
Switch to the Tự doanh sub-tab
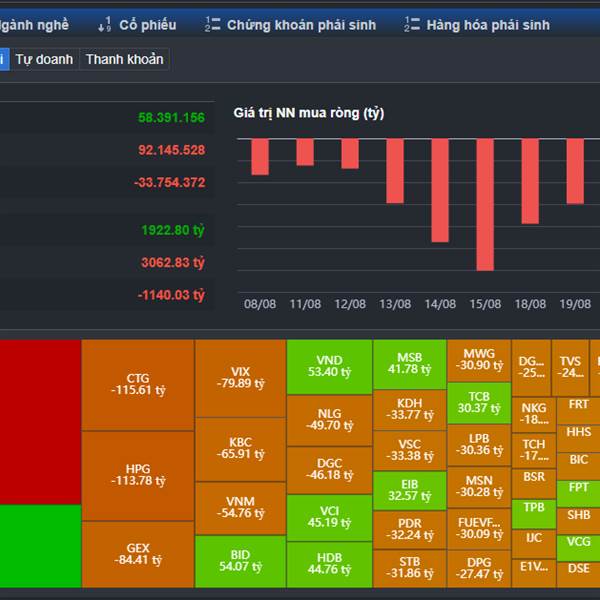[44, 59]
